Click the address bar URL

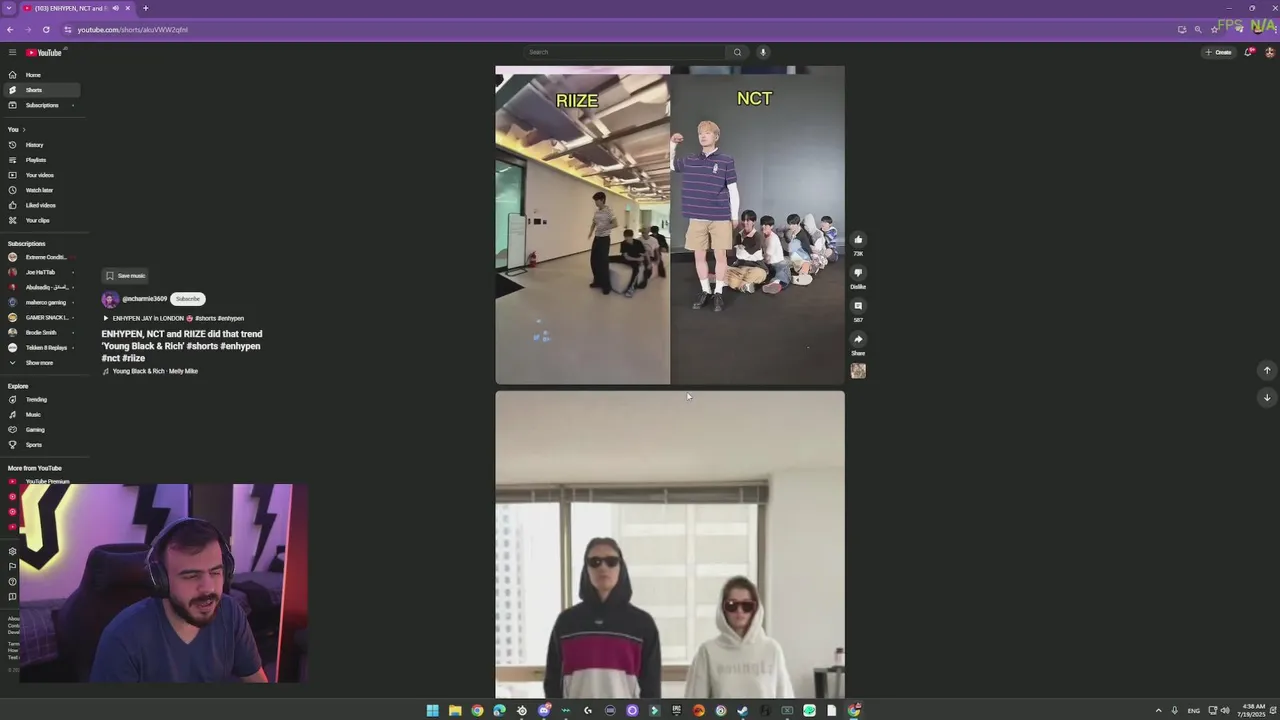tap(133, 30)
